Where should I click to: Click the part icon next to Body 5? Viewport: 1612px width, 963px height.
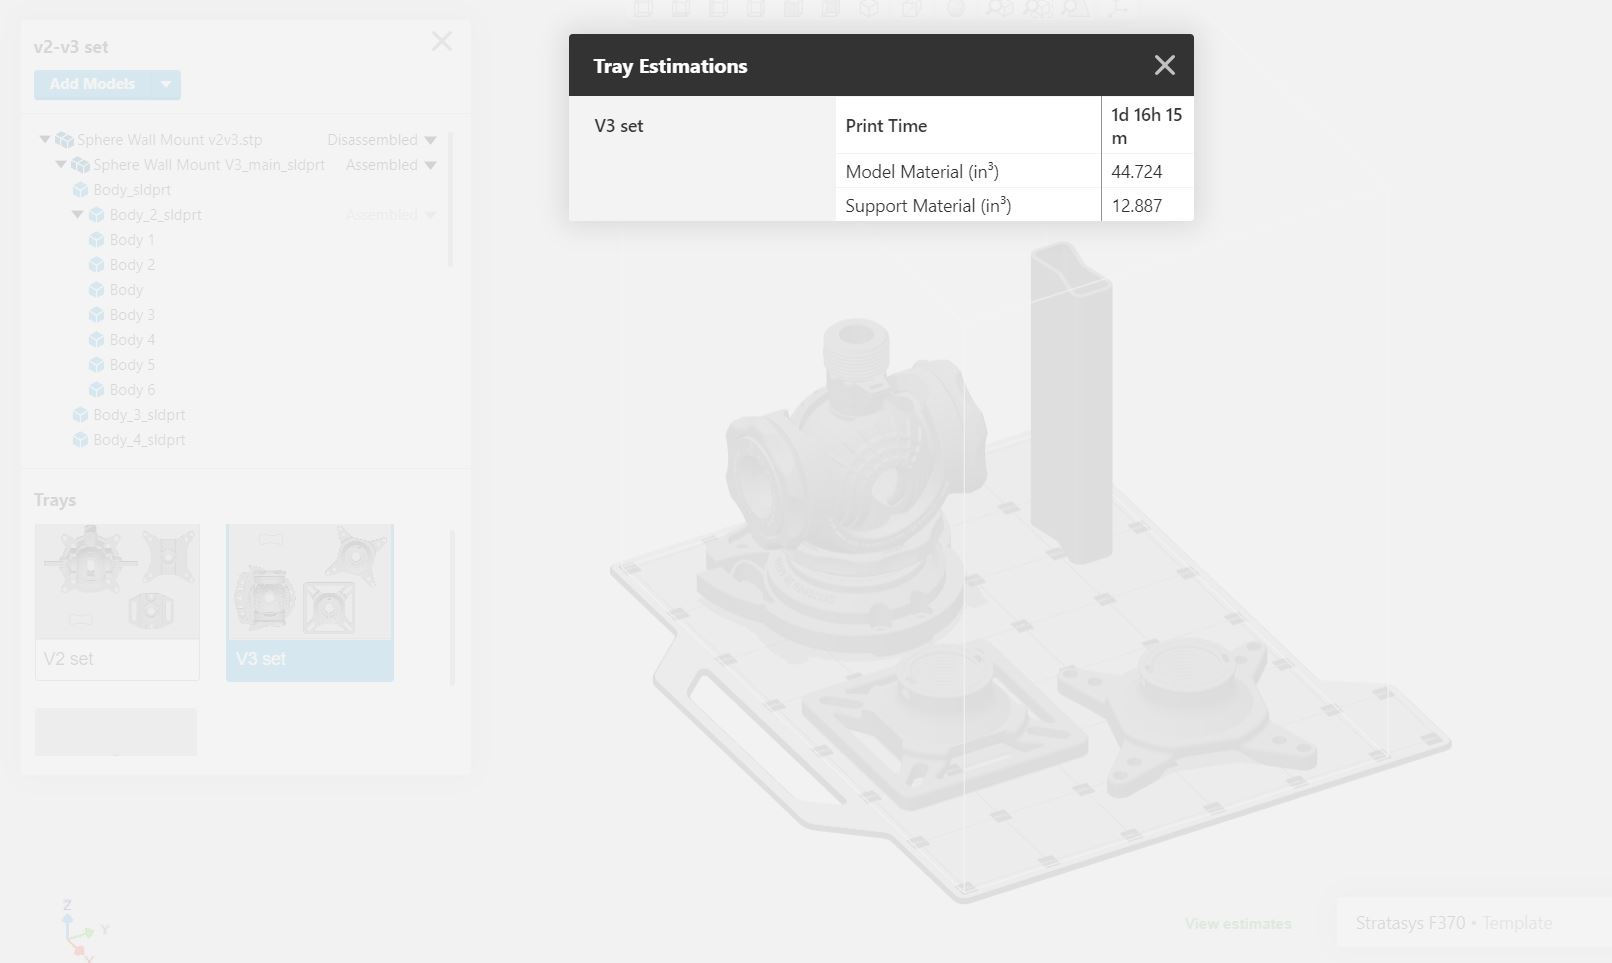click(x=96, y=365)
